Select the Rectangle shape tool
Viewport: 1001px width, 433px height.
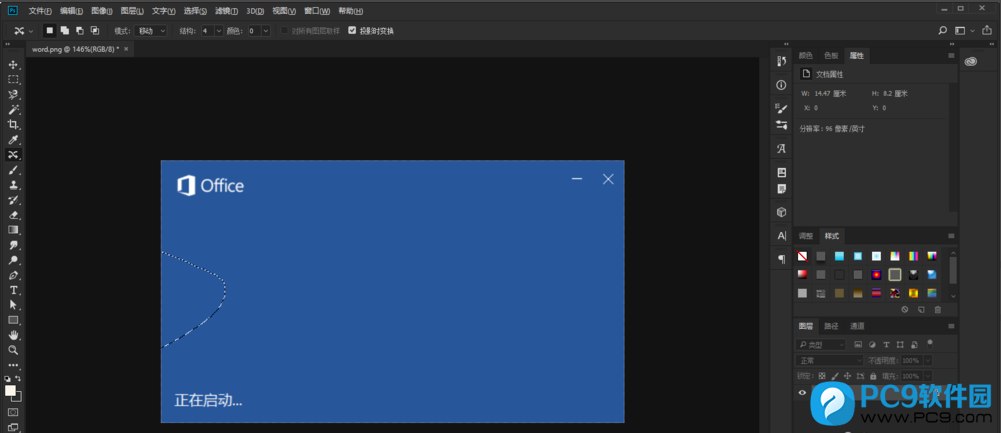(x=13, y=320)
